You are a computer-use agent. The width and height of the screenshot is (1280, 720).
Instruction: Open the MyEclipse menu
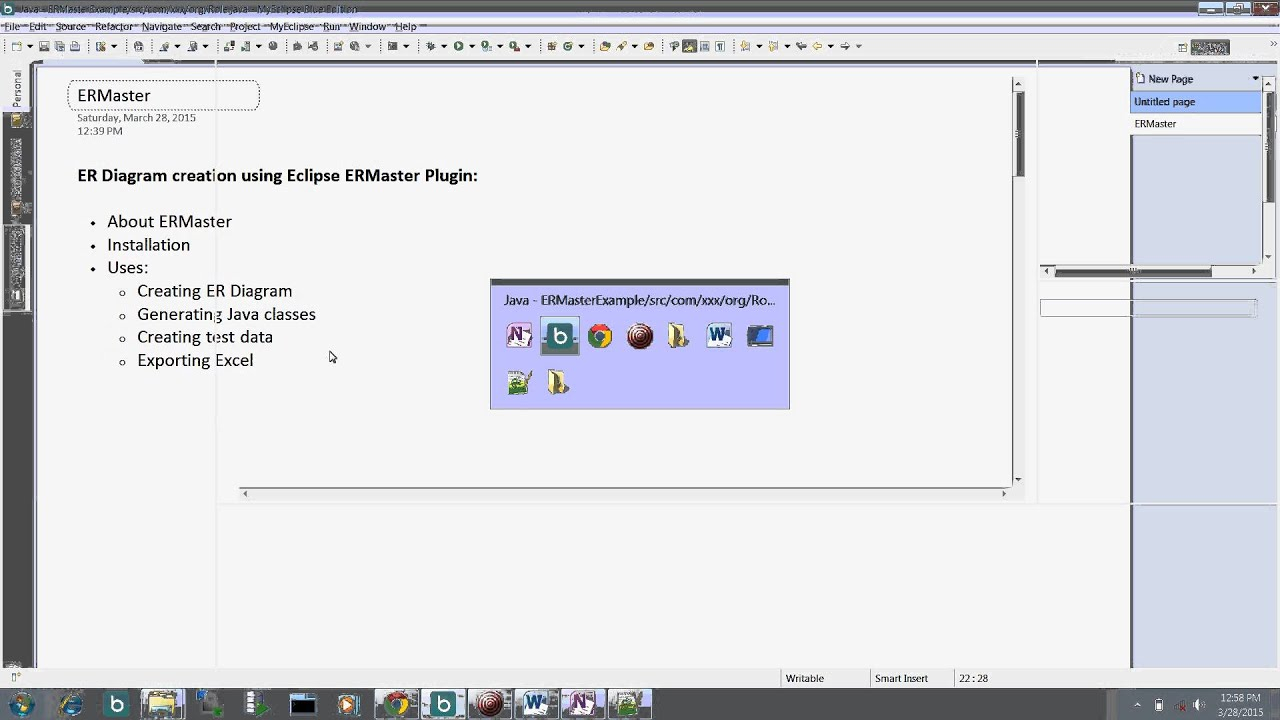click(292, 27)
